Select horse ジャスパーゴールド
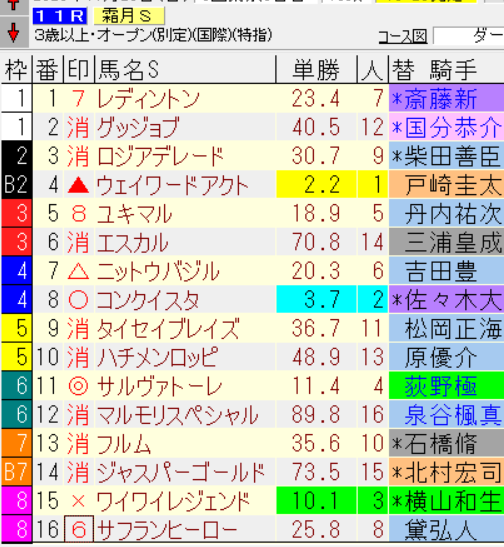 181,472
